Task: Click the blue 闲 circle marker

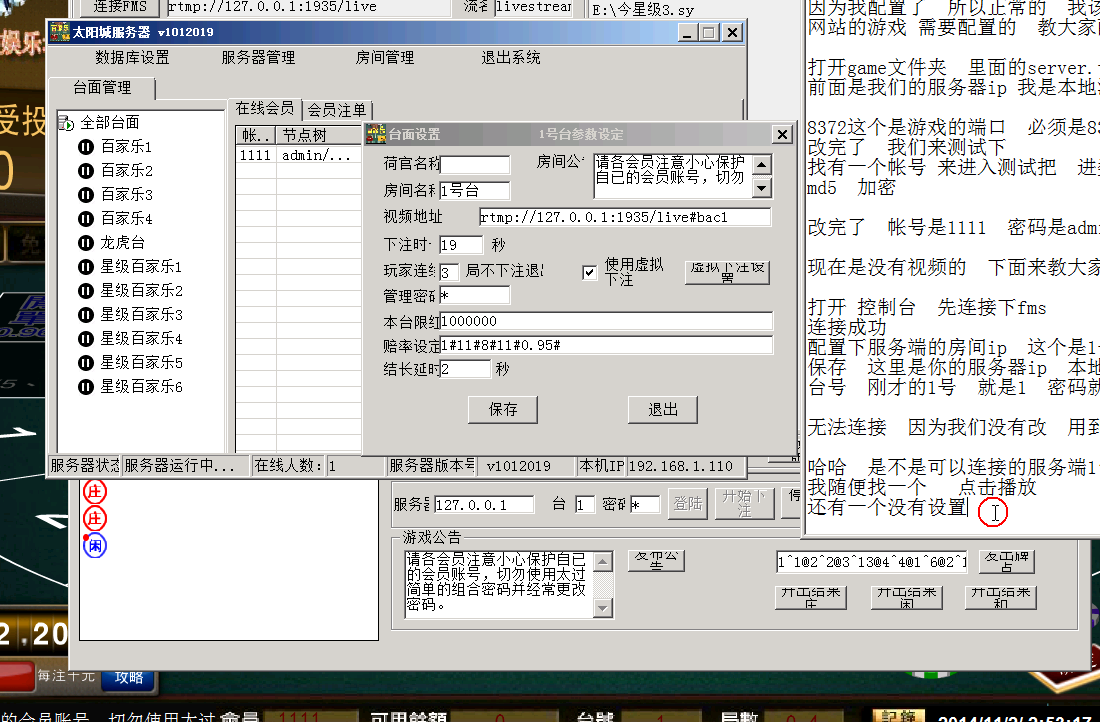Action: [95, 546]
